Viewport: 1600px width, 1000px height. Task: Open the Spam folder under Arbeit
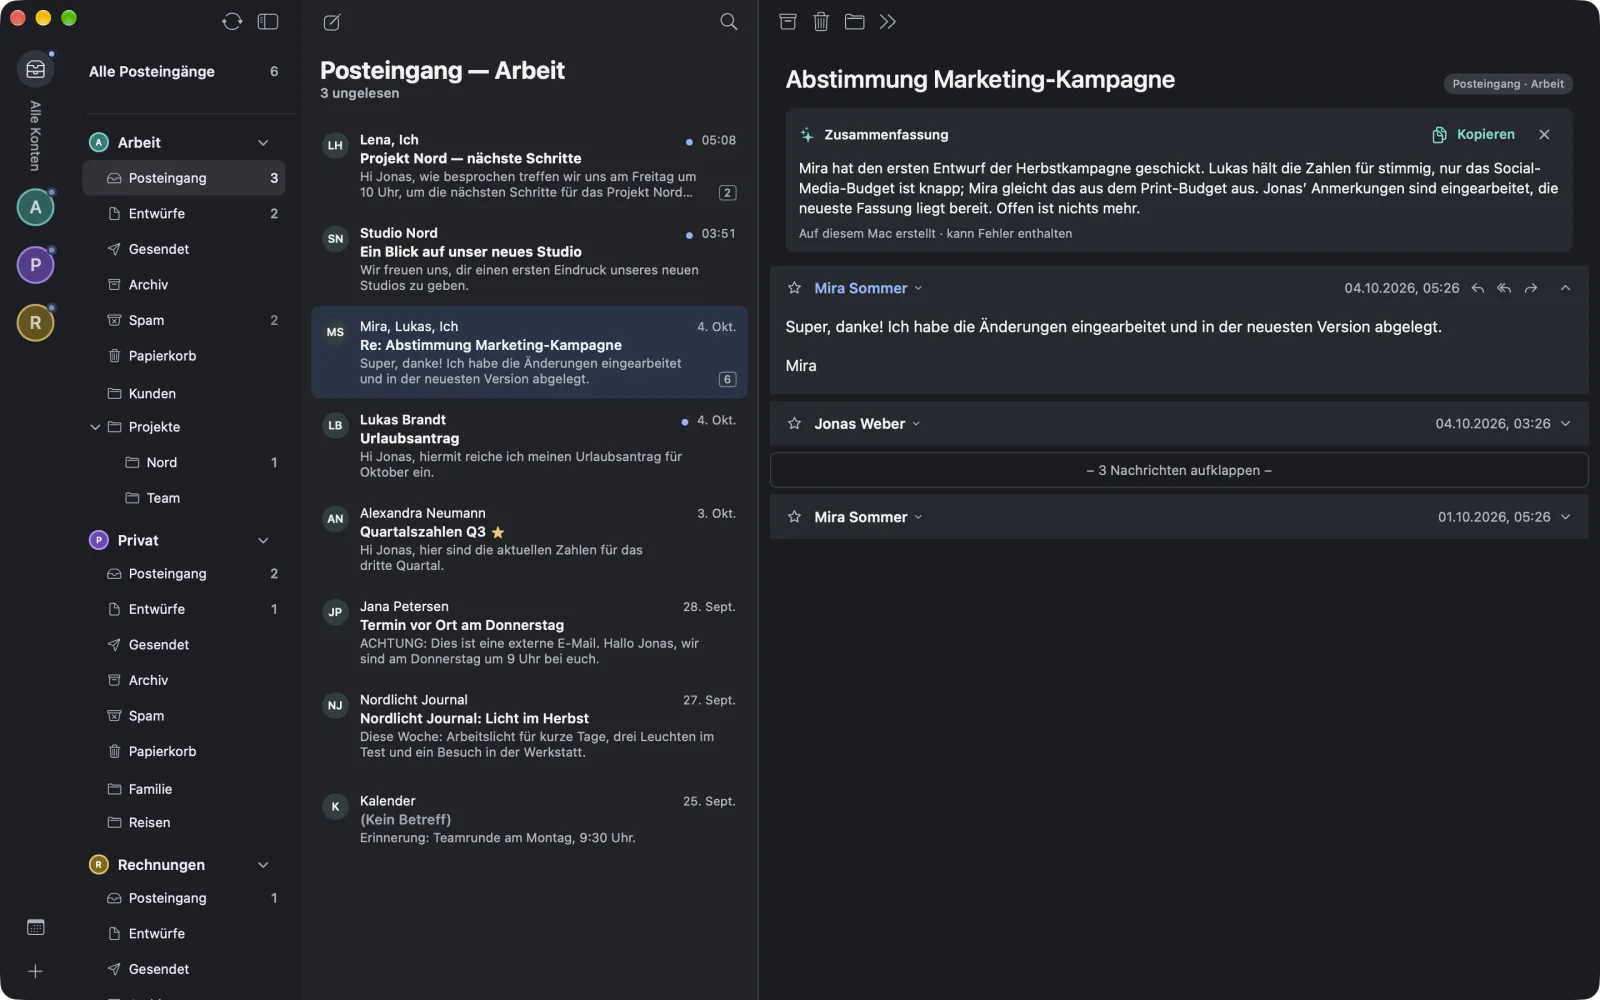click(x=183, y=320)
